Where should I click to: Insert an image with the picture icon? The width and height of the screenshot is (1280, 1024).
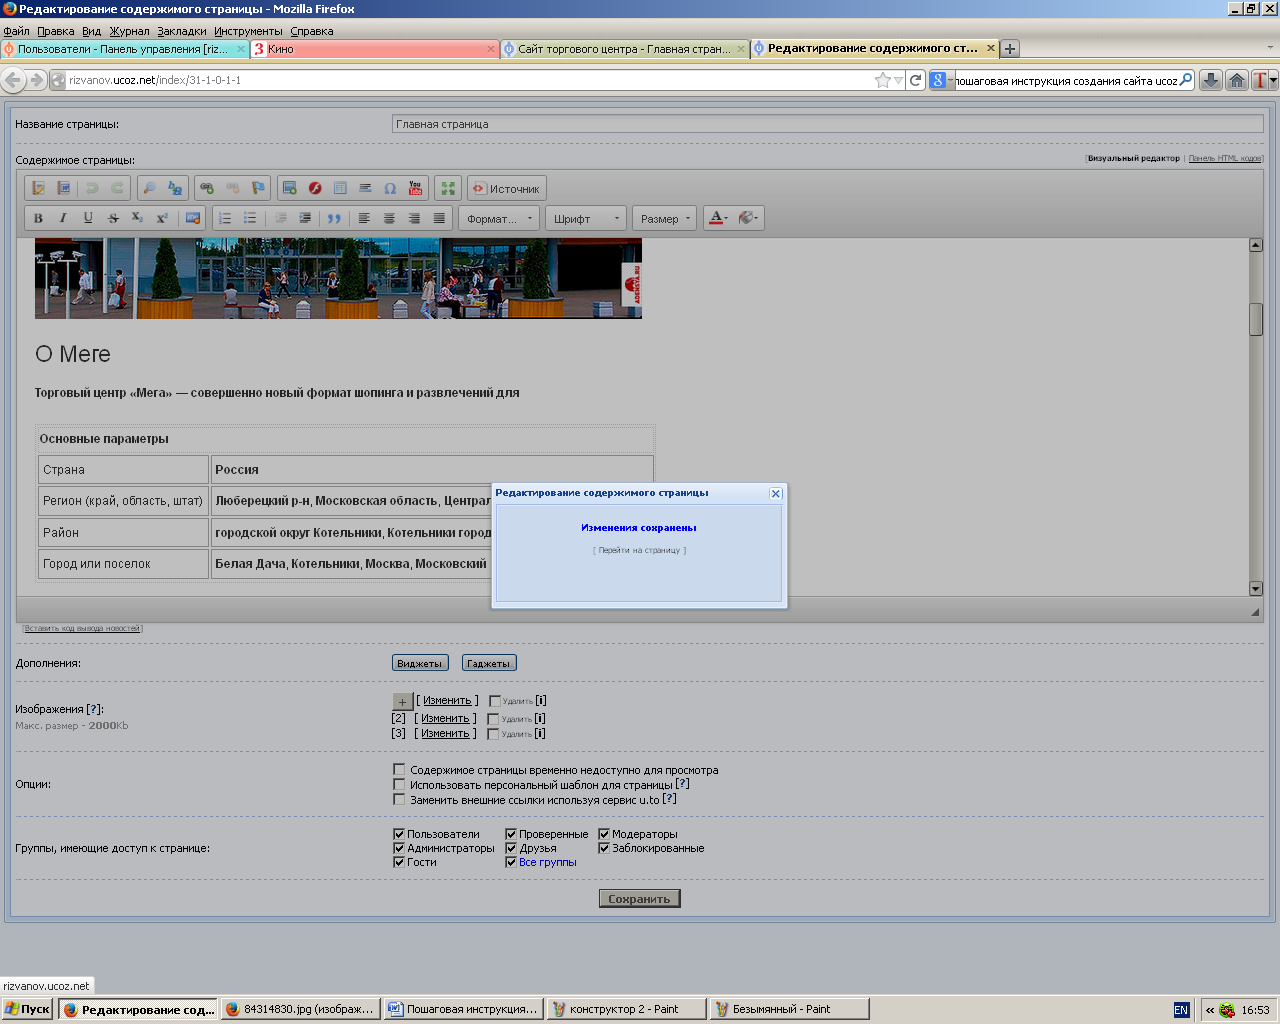pyautogui.click(x=290, y=188)
